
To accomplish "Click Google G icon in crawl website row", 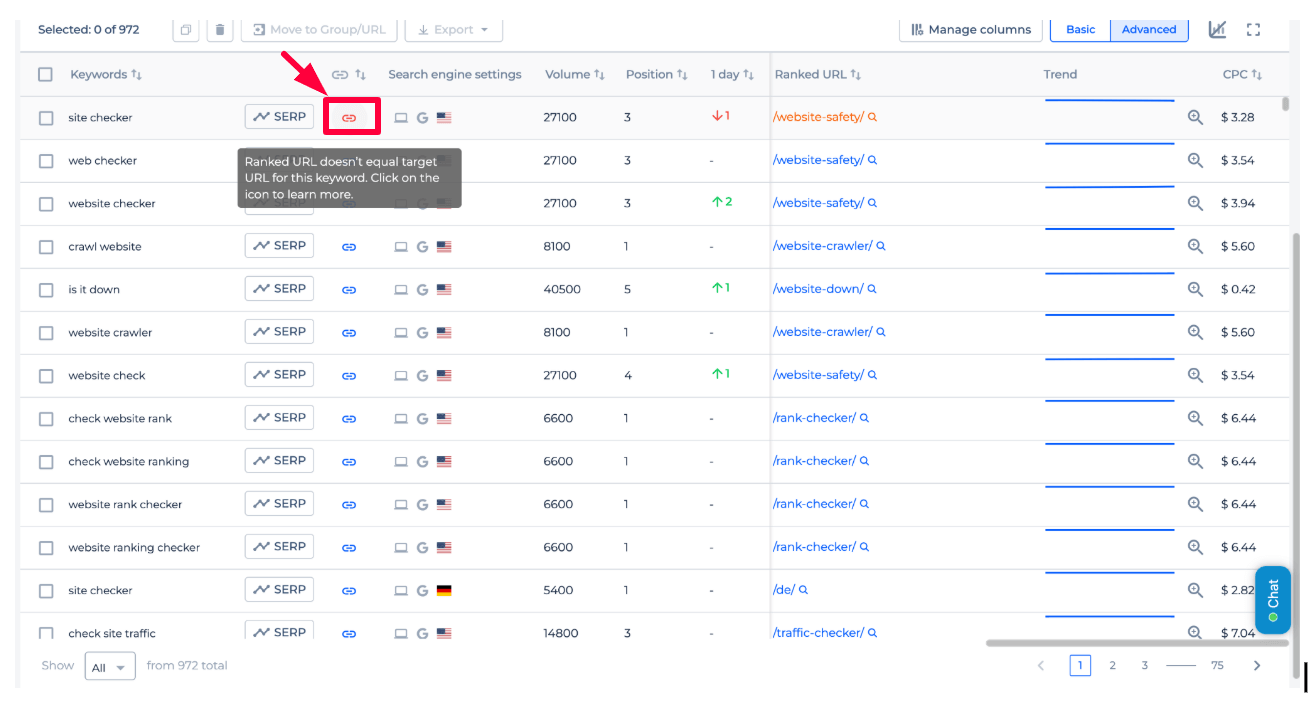I will (x=422, y=247).
